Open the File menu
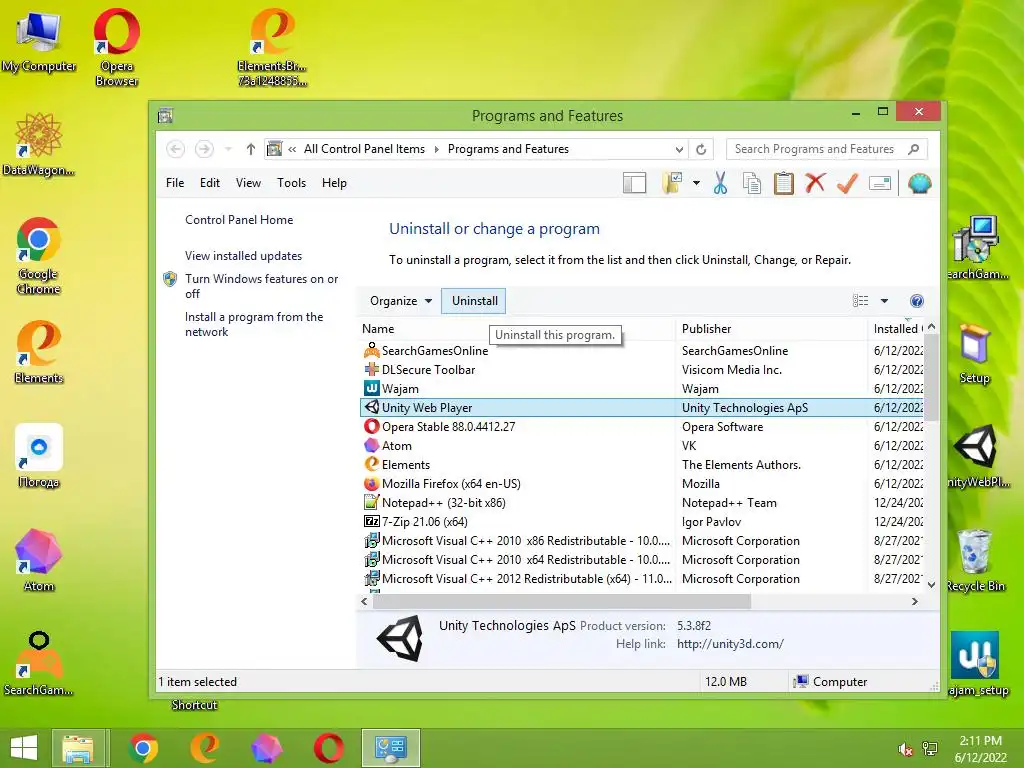Screen dimensions: 1024x768 click(175, 183)
